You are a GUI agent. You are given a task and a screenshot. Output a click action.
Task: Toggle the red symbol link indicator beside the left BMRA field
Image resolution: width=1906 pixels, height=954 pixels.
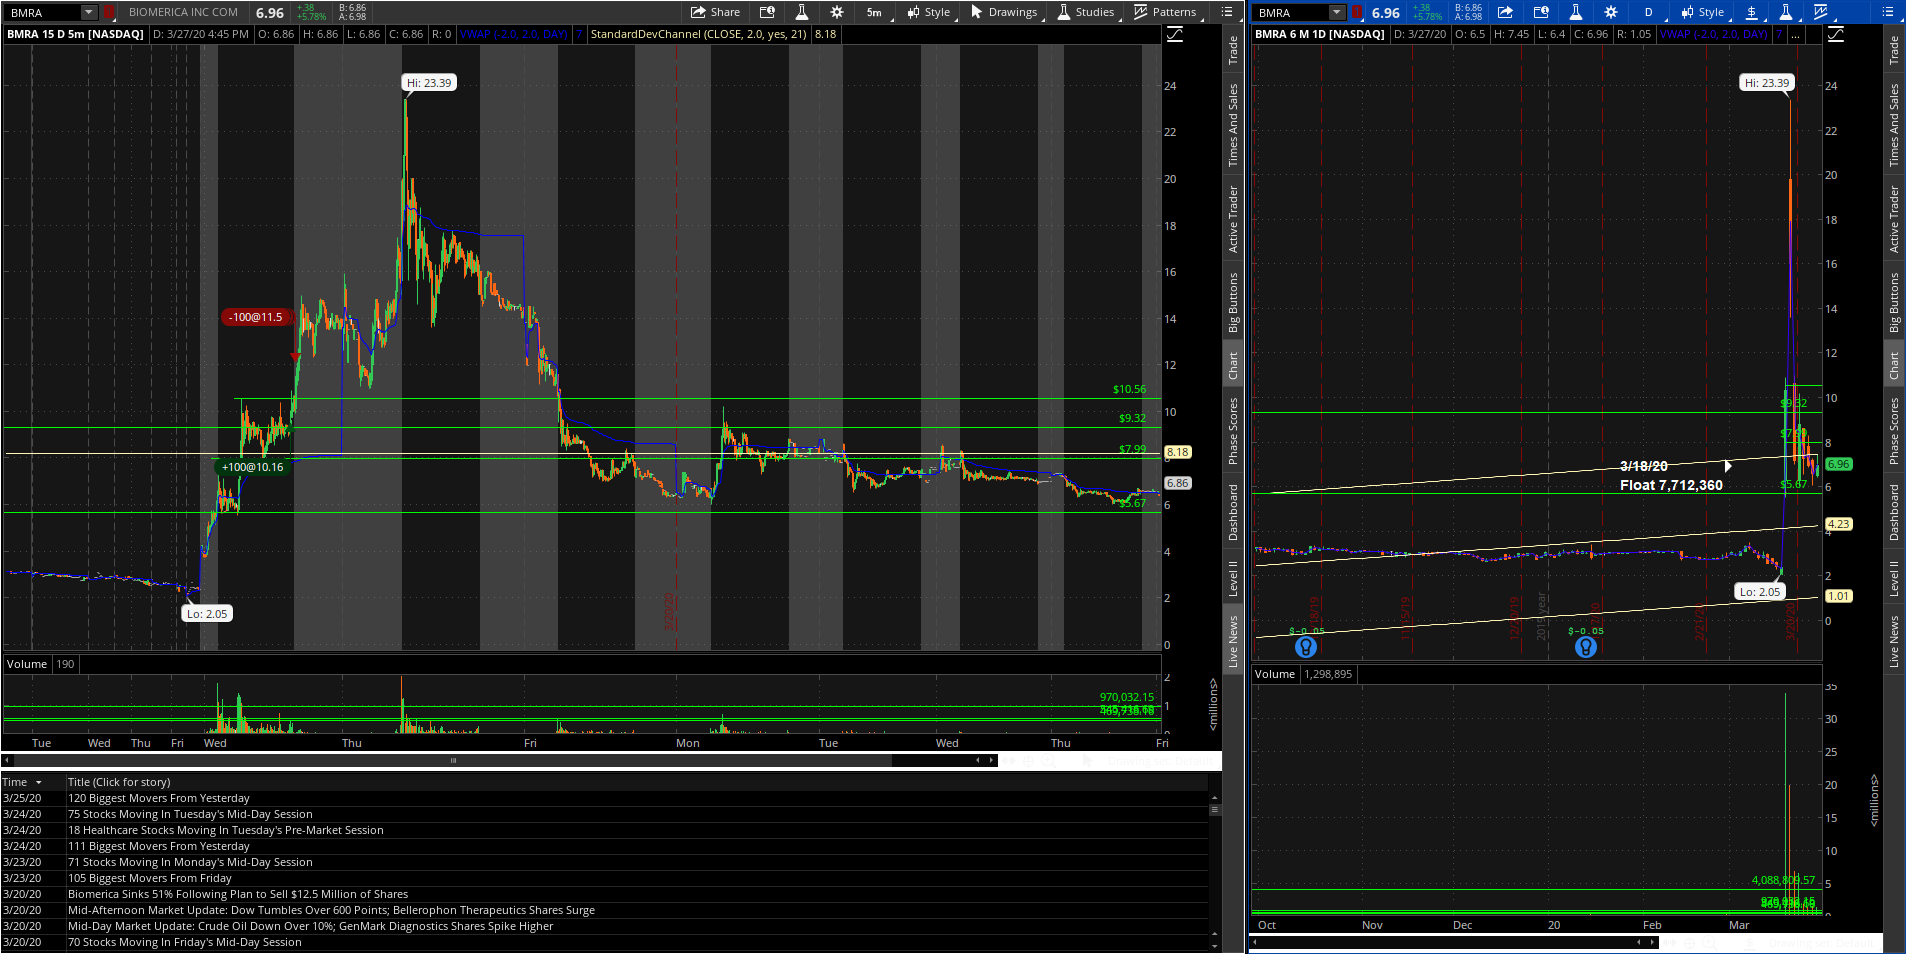click(108, 12)
